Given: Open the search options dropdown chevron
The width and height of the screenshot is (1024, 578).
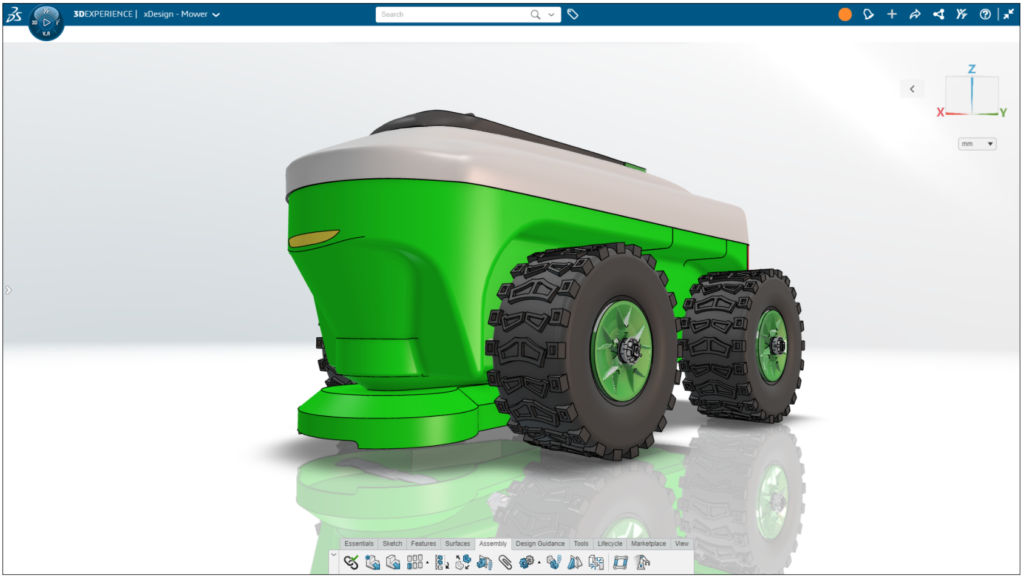Looking at the screenshot, I should pos(550,15).
